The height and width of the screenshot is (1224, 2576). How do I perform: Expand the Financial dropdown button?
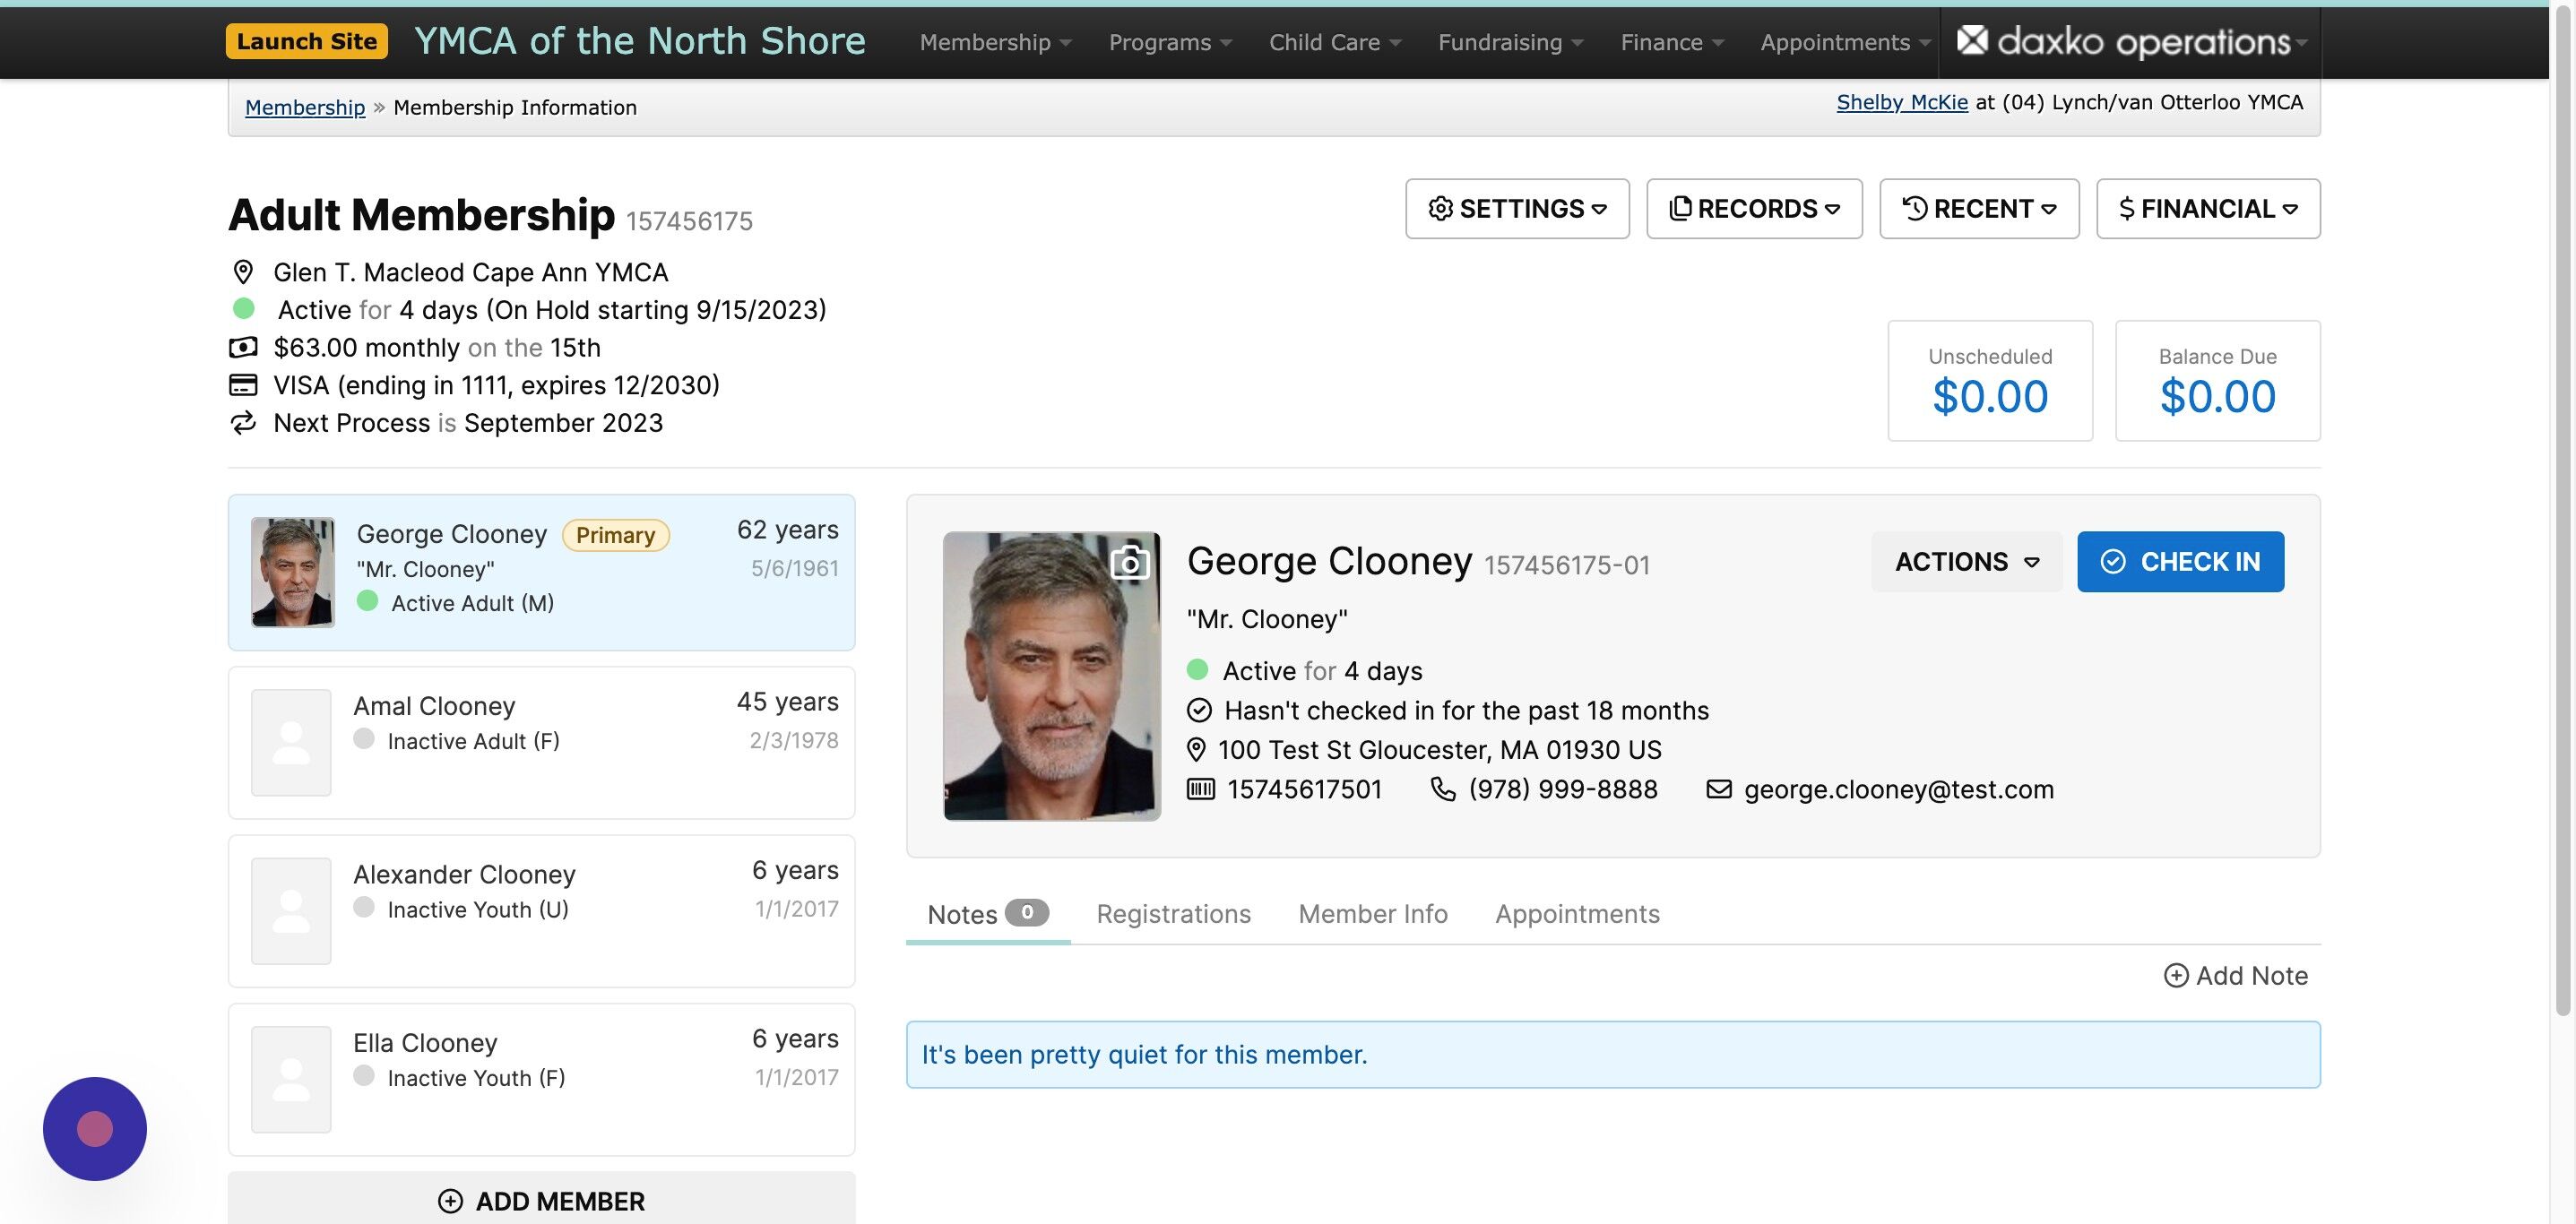point(2208,208)
